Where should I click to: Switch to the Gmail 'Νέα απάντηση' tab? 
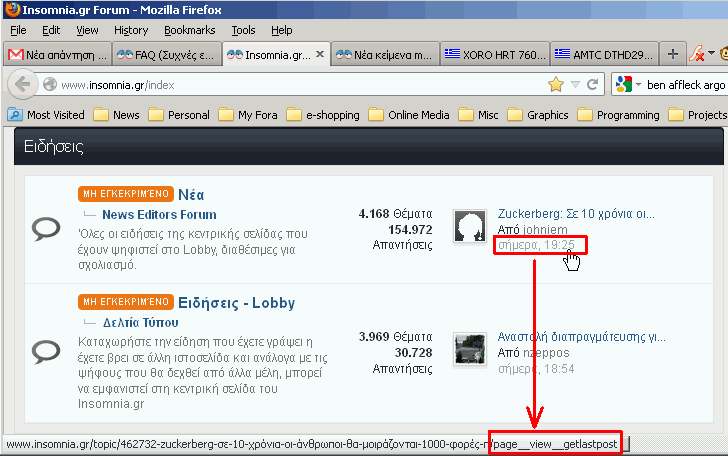(x=58, y=55)
